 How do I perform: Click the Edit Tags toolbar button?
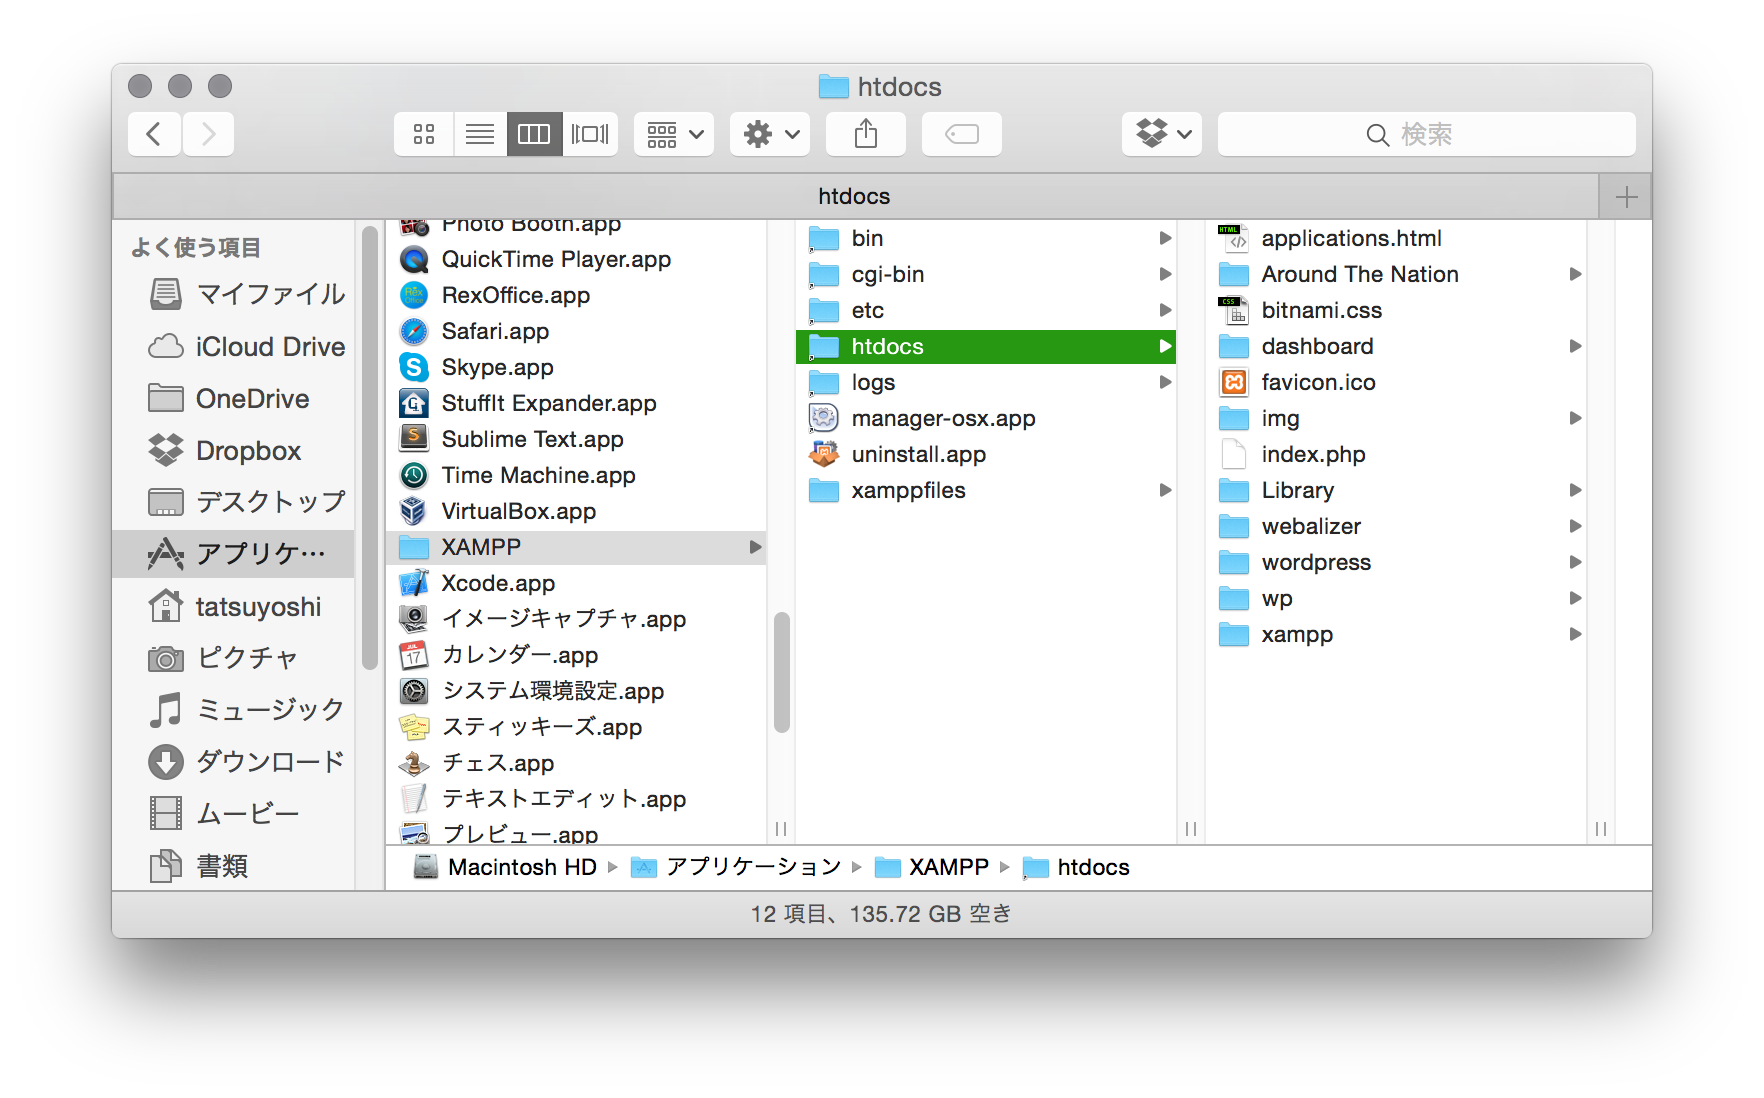point(962,134)
